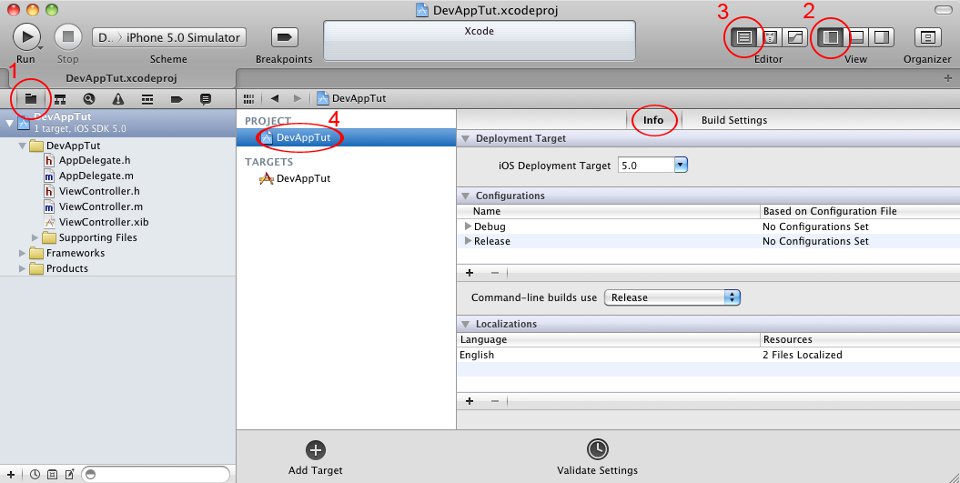Open the Organizer window
The image size is (960, 483).
pyautogui.click(x=928, y=37)
